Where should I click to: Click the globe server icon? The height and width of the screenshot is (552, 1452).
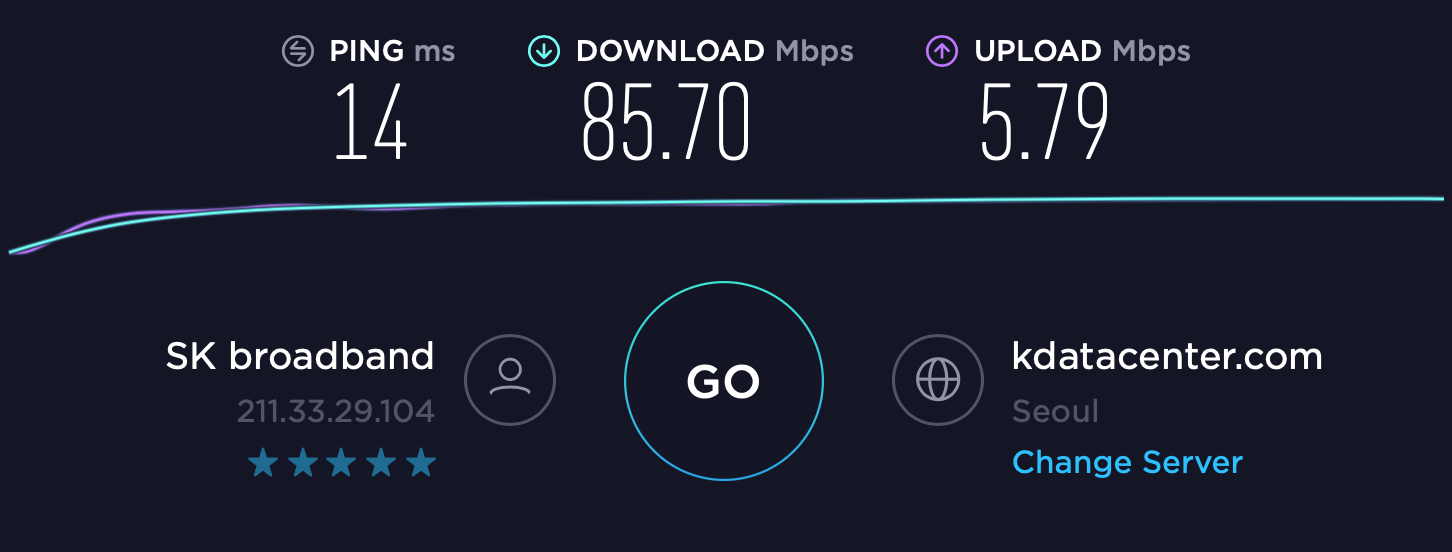point(938,380)
